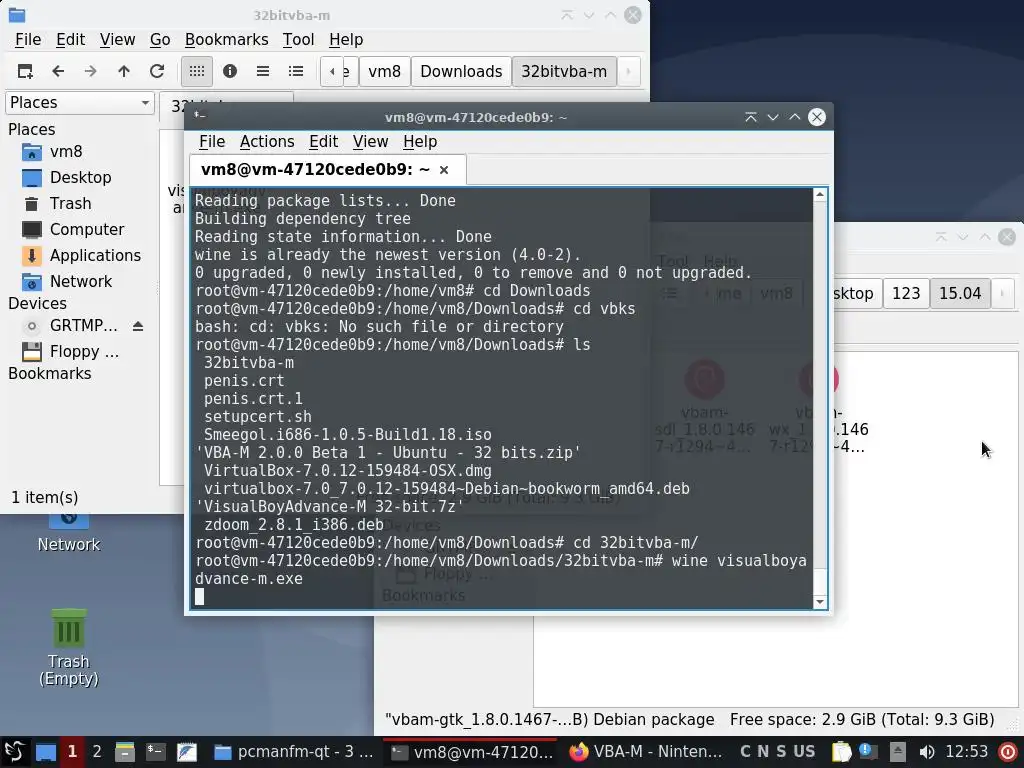The image size is (1024, 768).
Task: Launch text editor from taskbar quicklaunch
Action: click(x=187, y=752)
